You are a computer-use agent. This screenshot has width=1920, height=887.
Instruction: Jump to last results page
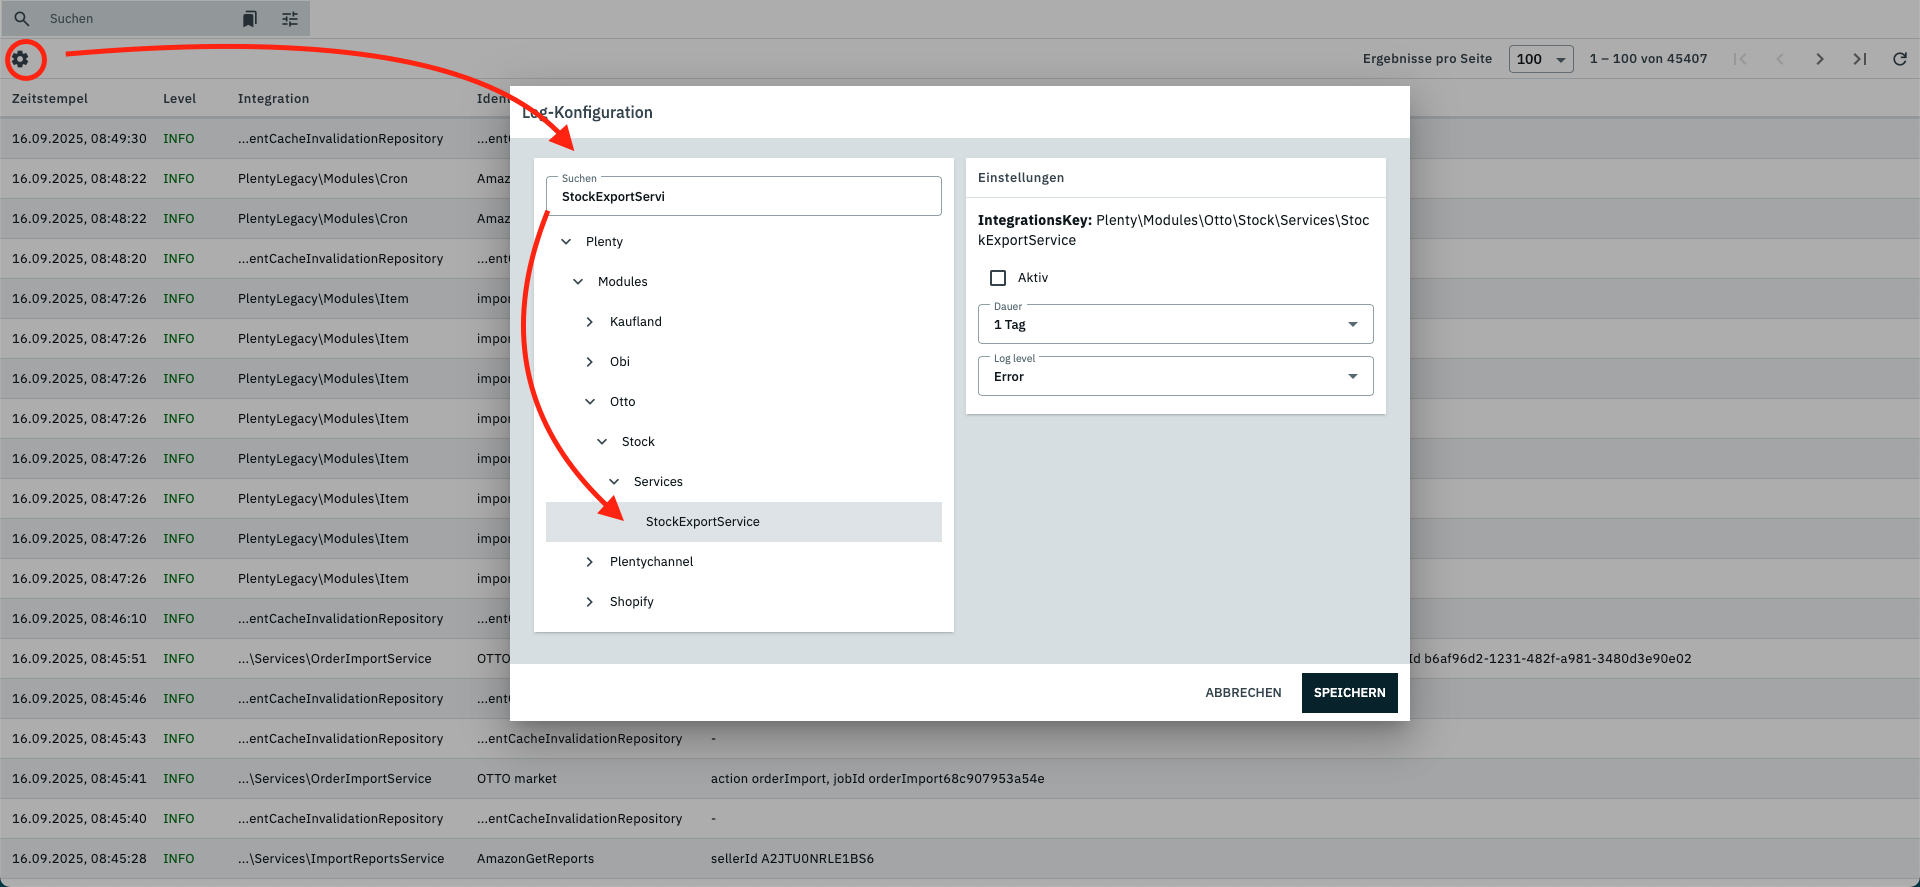[x=1859, y=59]
